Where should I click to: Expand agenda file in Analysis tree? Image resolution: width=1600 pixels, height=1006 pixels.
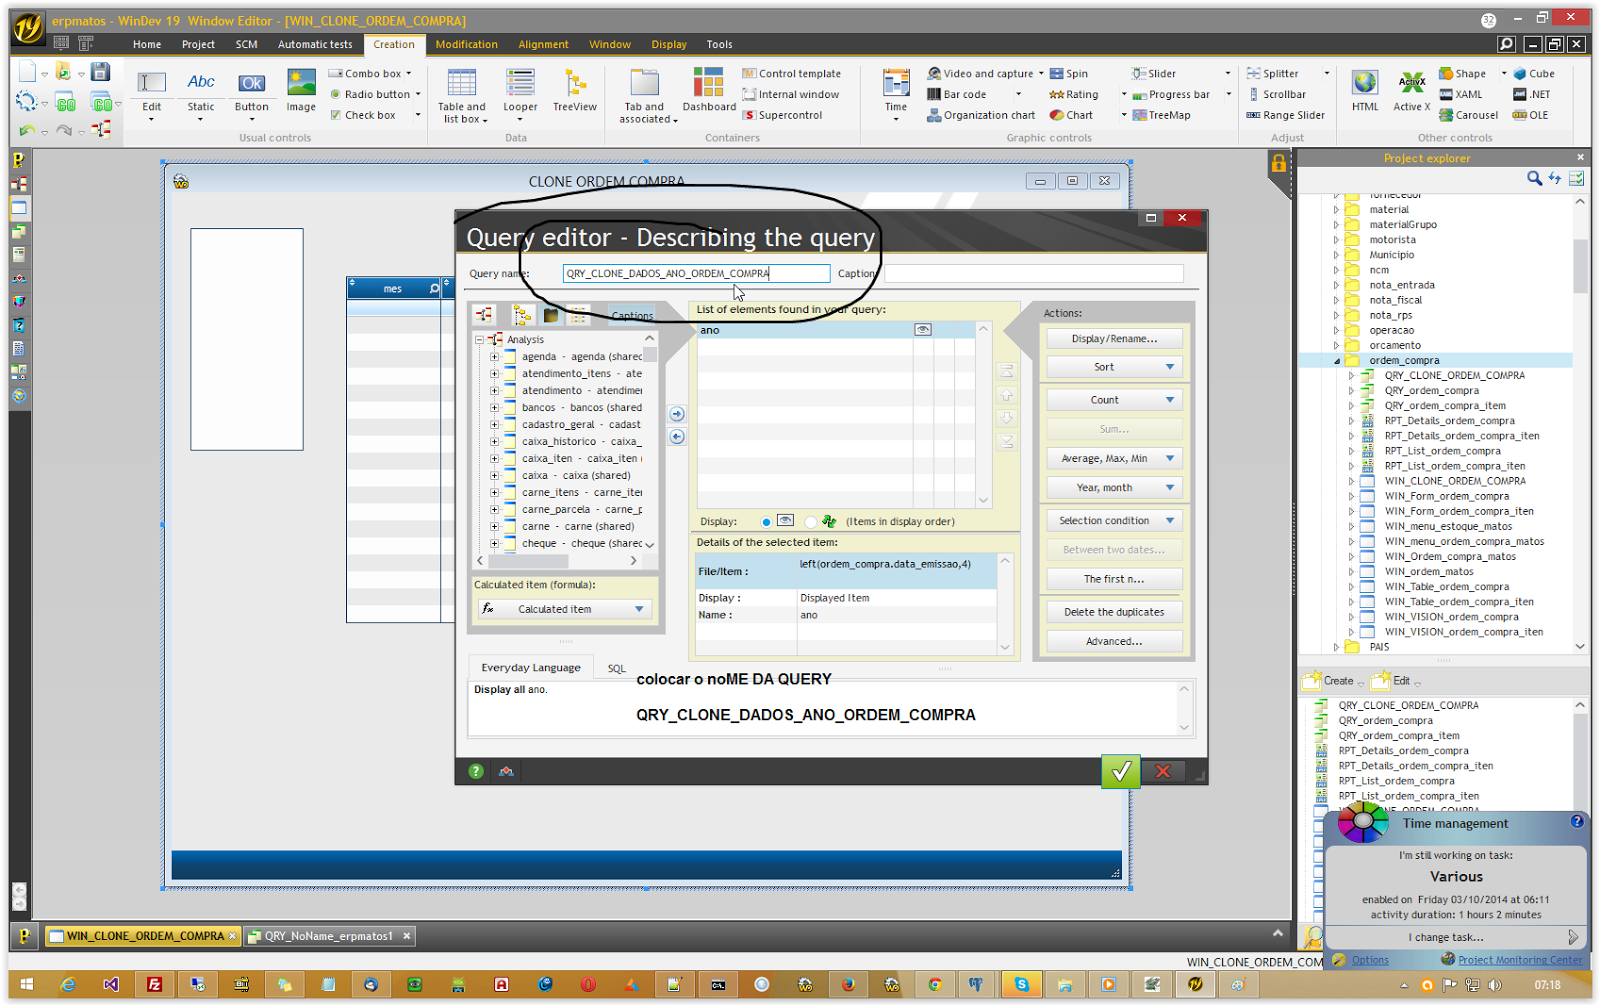click(494, 357)
